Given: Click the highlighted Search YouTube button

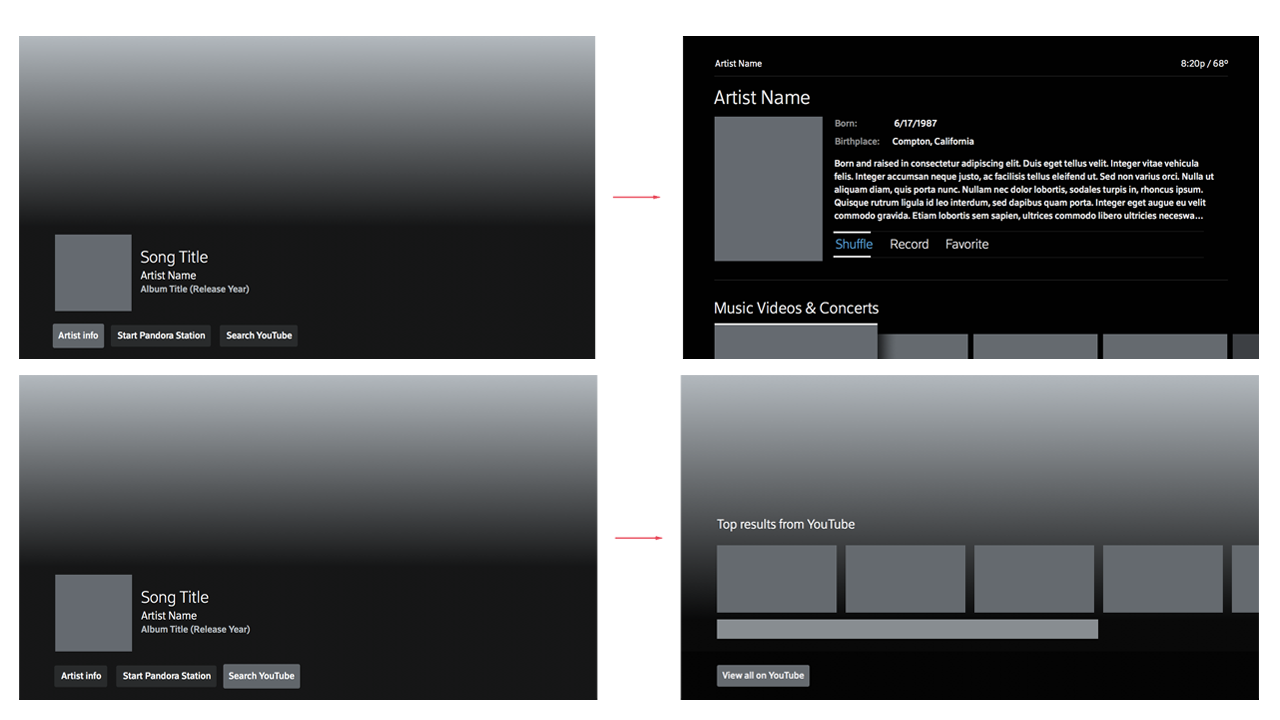Looking at the screenshot, I should (261, 676).
